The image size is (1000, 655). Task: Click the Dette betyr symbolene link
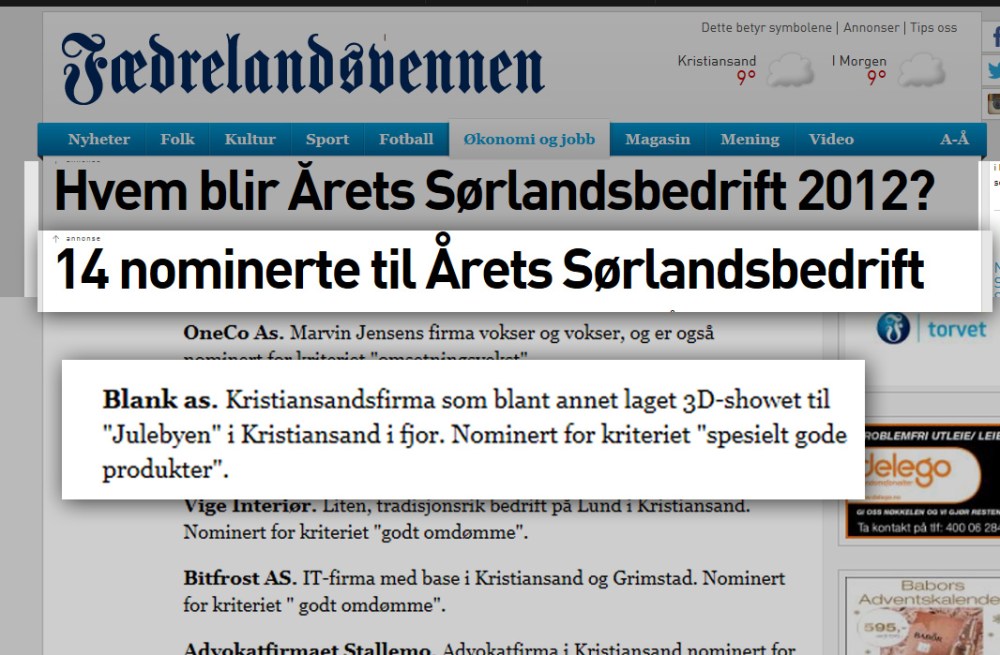(768, 28)
